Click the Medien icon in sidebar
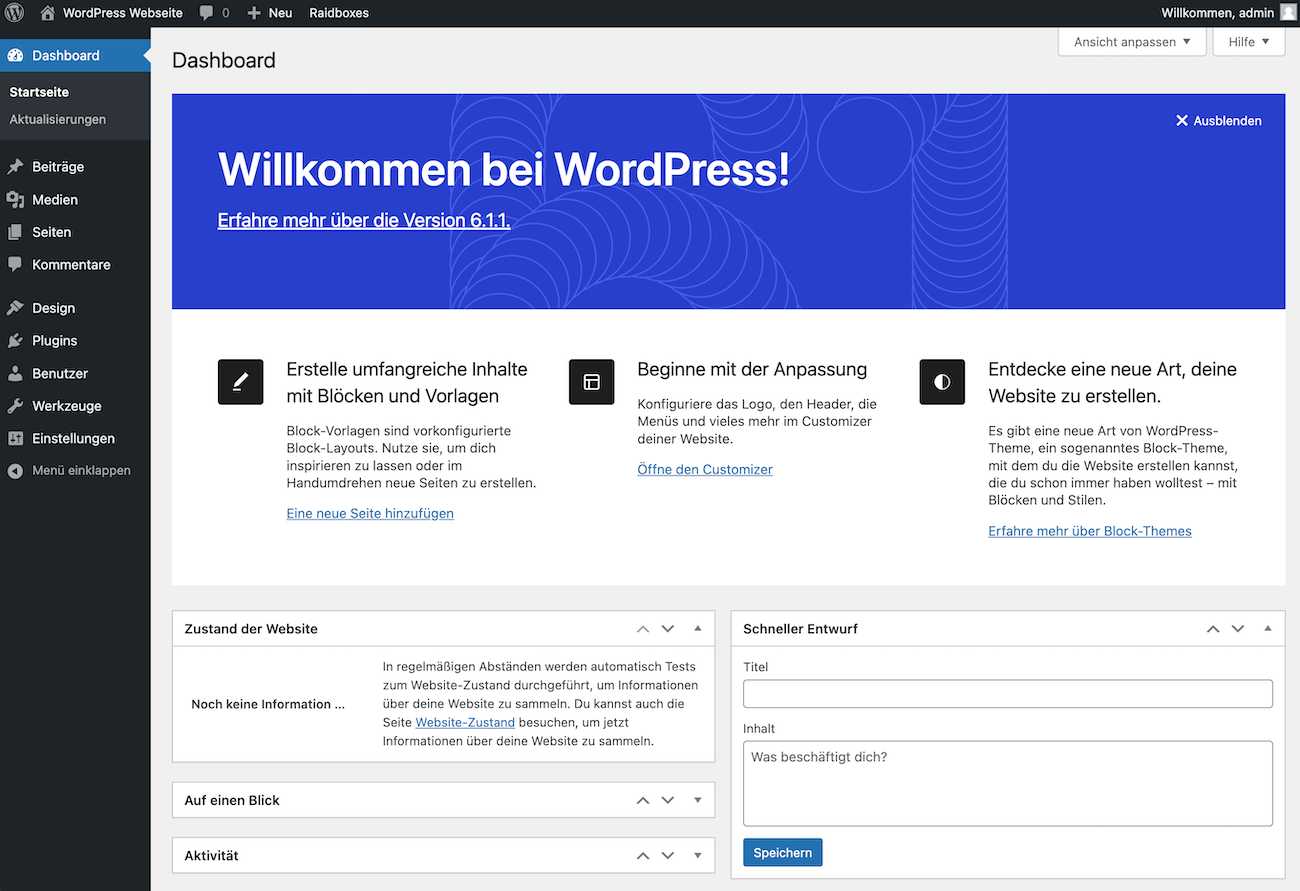Image resolution: width=1300 pixels, height=891 pixels. pos(15,200)
